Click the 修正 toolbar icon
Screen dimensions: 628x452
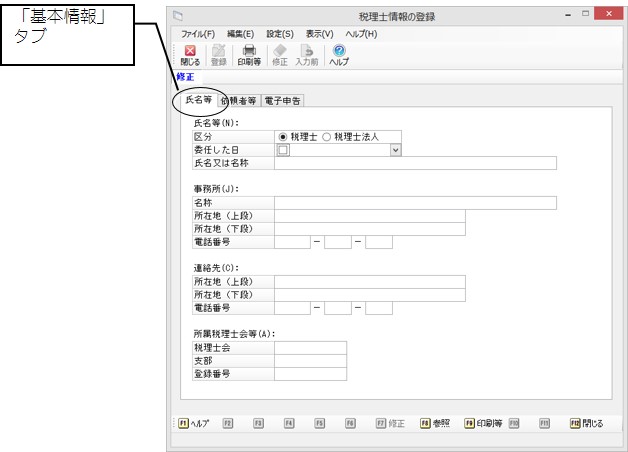tap(280, 54)
